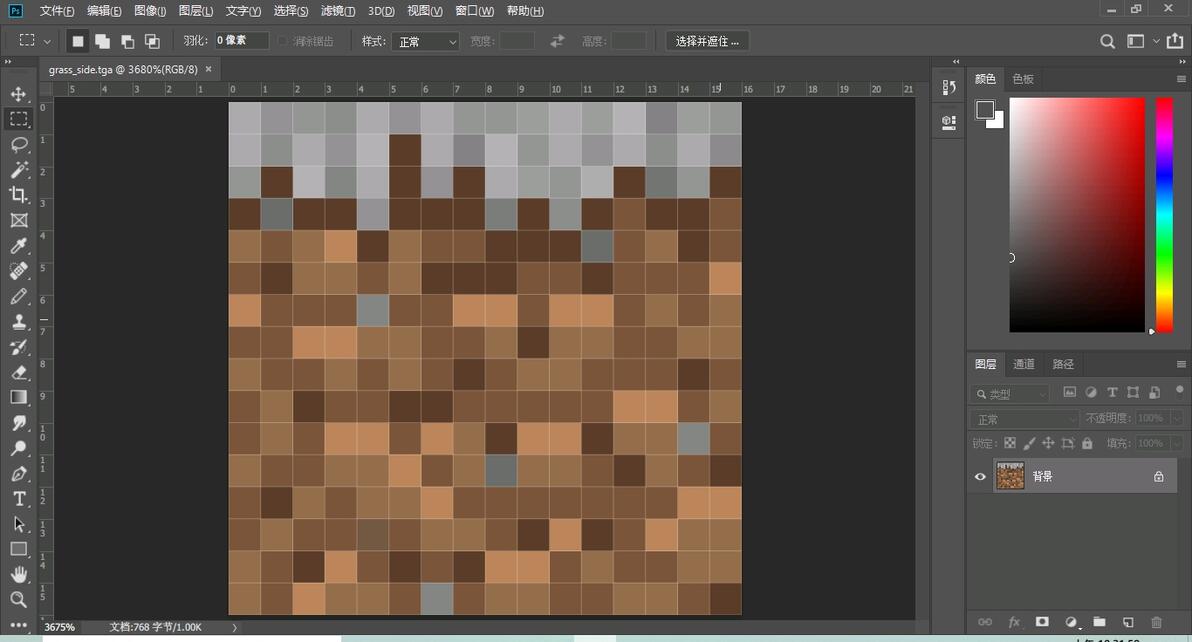Select the Move tool
The height and width of the screenshot is (642, 1192).
(x=18, y=94)
